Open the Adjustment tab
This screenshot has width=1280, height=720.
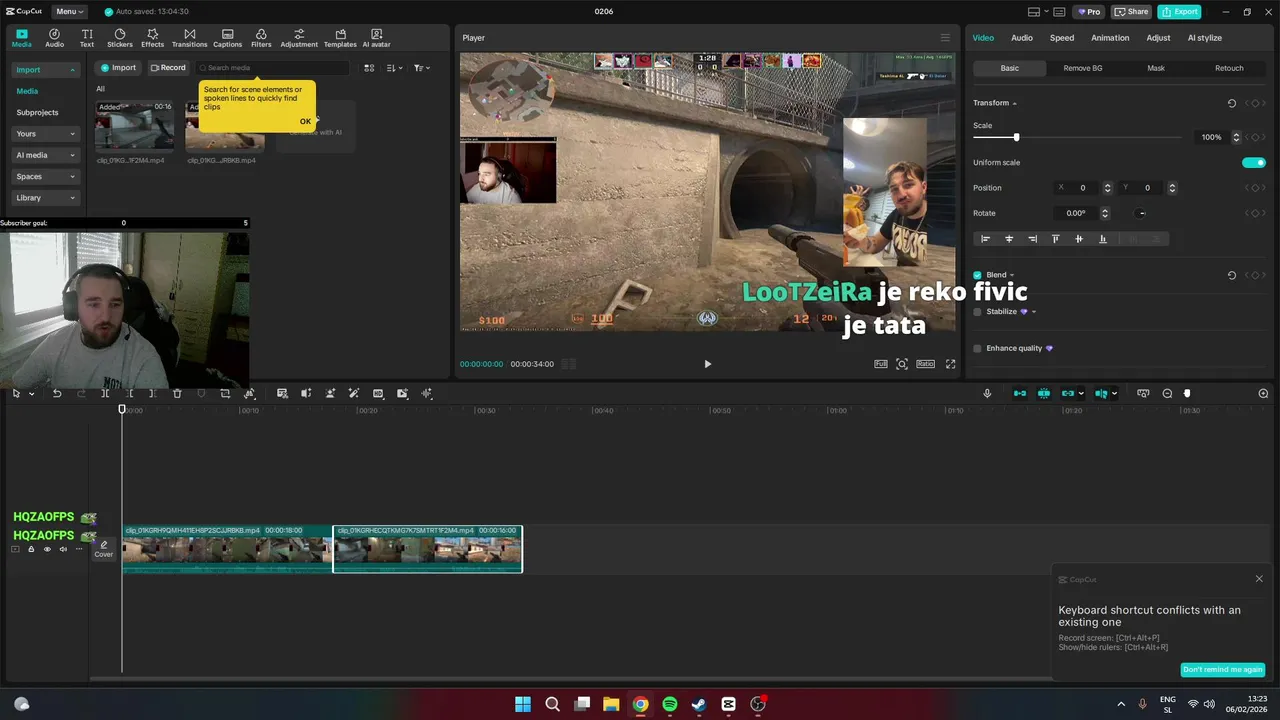(299, 38)
